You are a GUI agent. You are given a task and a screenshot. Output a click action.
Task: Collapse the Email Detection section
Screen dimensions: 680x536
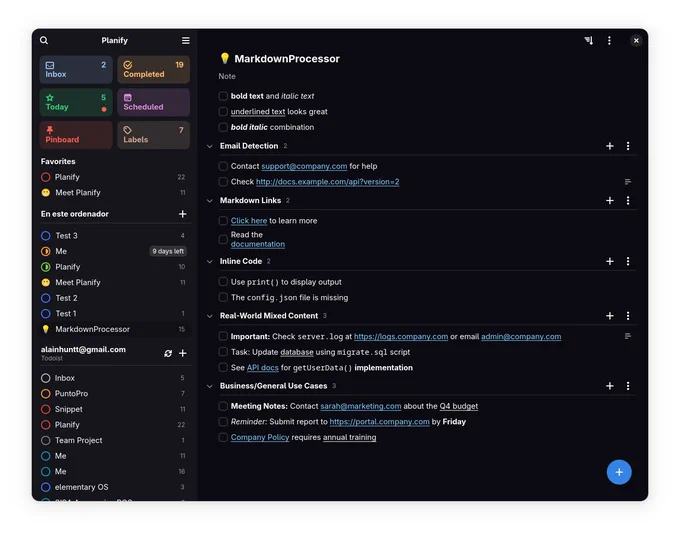click(x=210, y=146)
